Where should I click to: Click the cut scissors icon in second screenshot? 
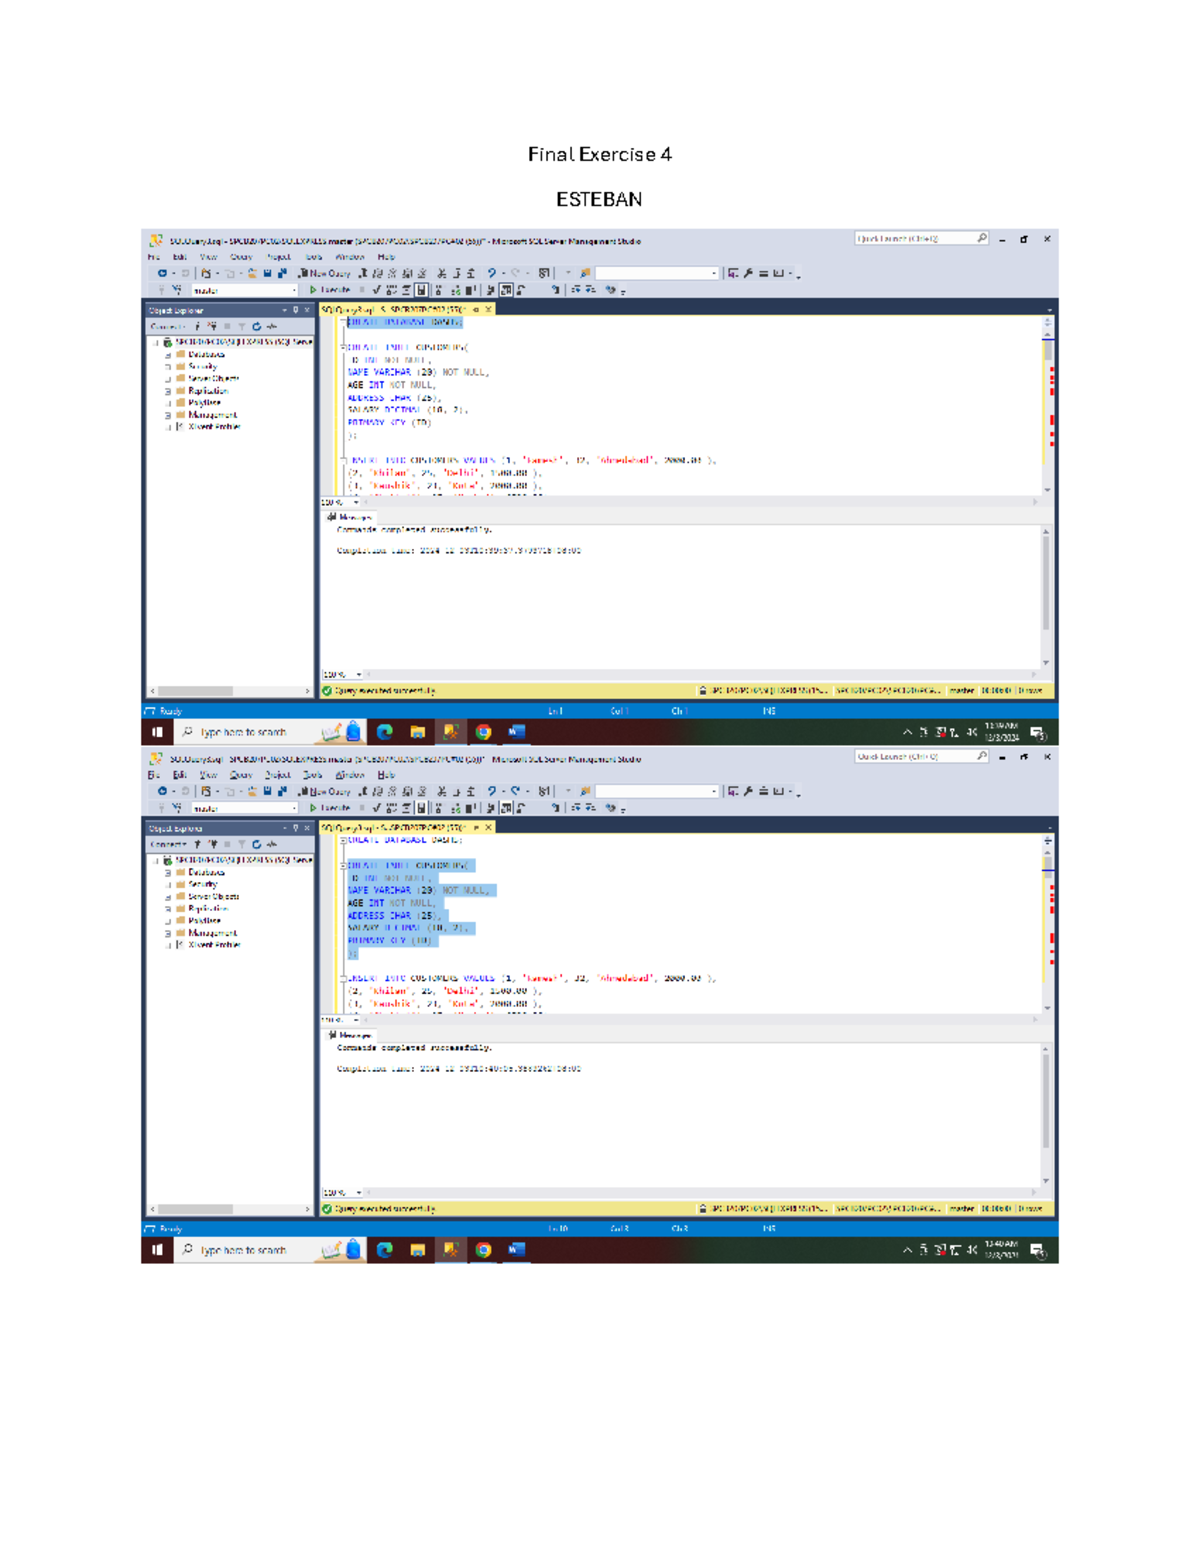point(441,791)
